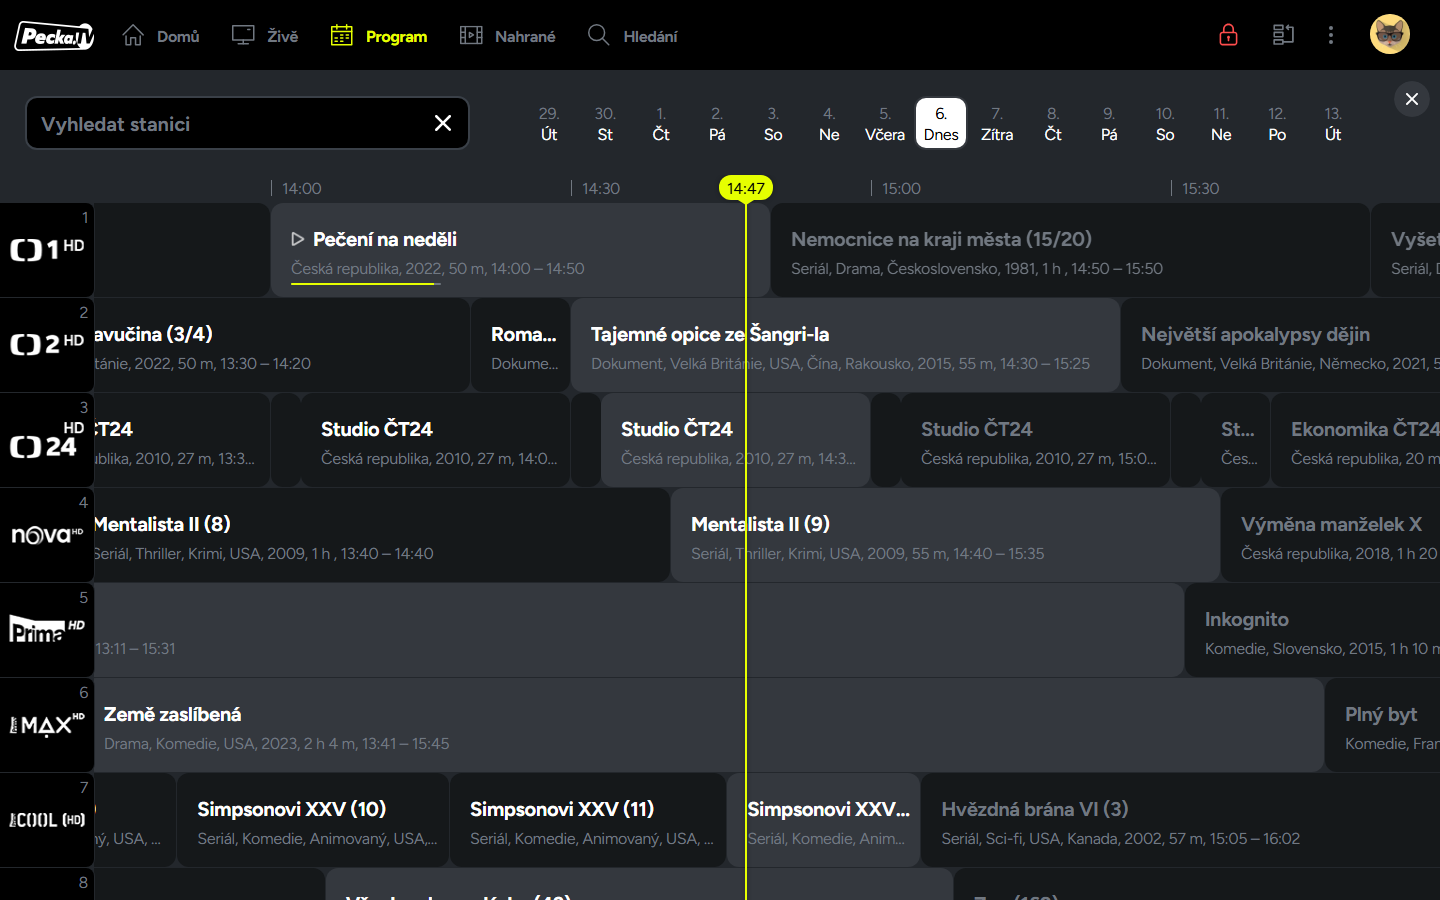Image resolution: width=1440 pixels, height=900 pixels.
Task: Open the list layout icon
Action: [x=1283, y=35]
